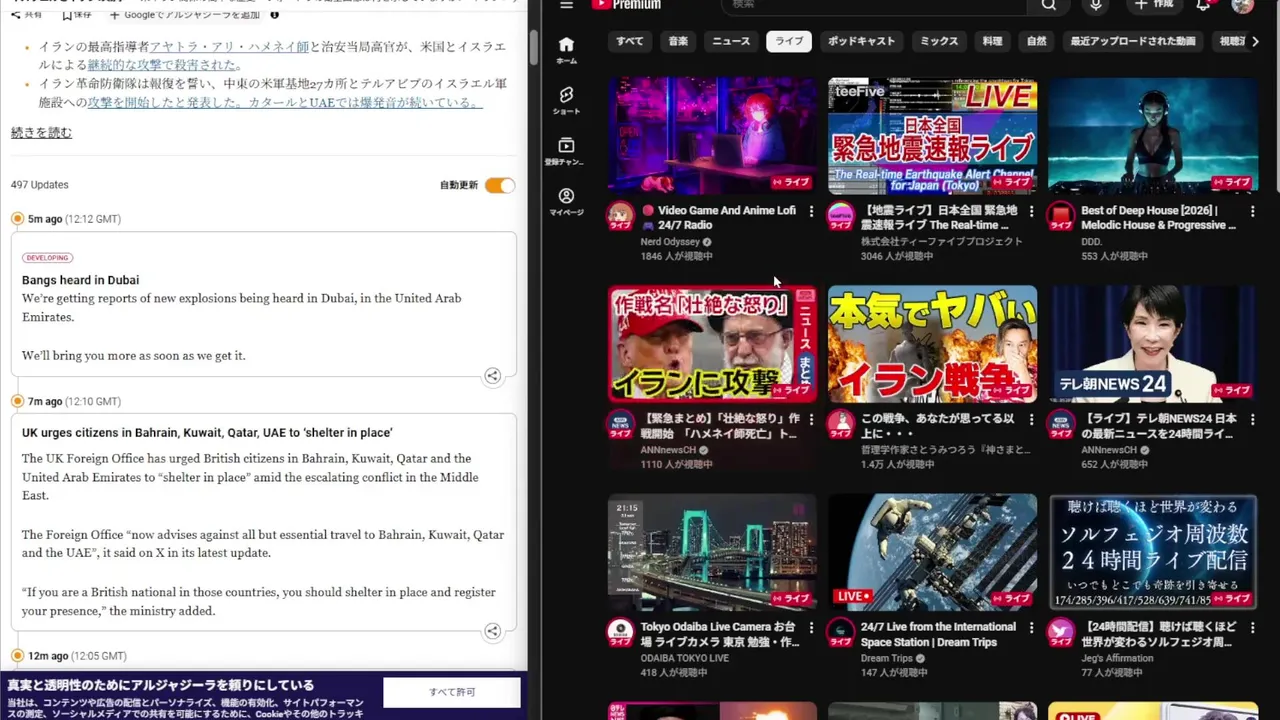This screenshot has height=720, width=1280.
Task: Click the YouTube search magnifier button
Action: coord(1048,5)
